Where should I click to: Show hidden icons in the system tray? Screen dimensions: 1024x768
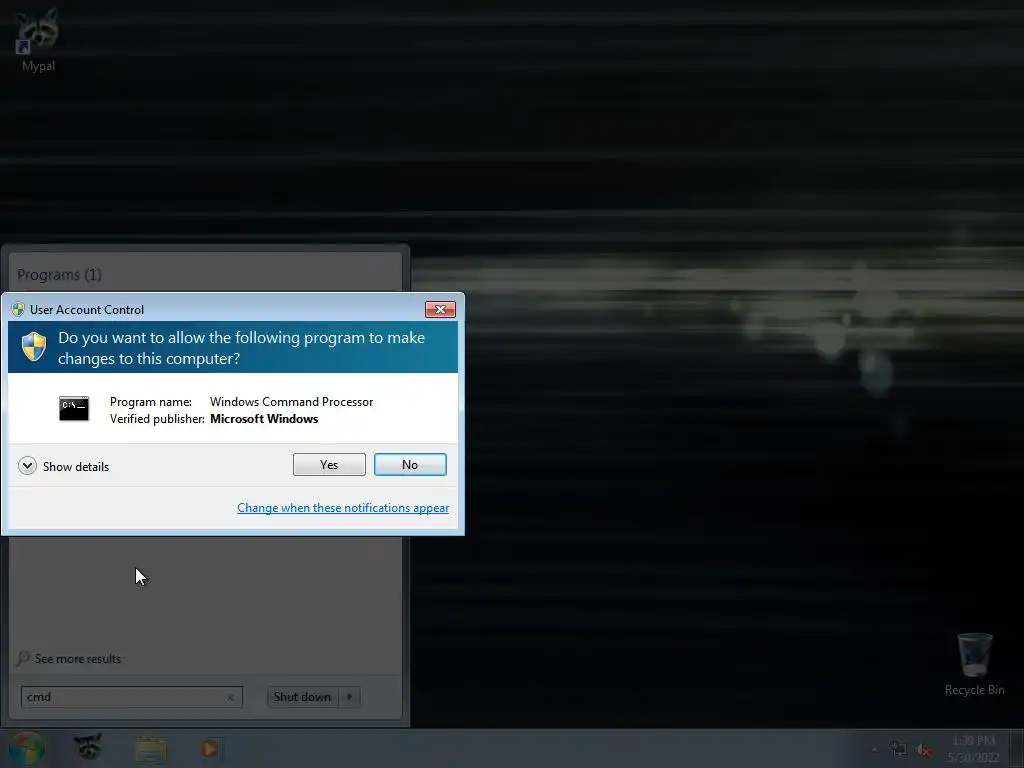(x=874, y=749)
